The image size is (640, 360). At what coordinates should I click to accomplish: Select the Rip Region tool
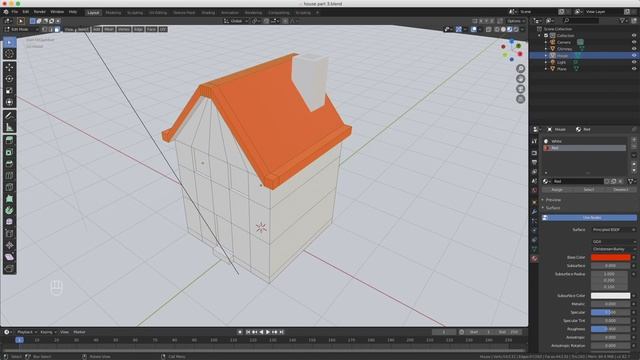(x=9, y=269)
